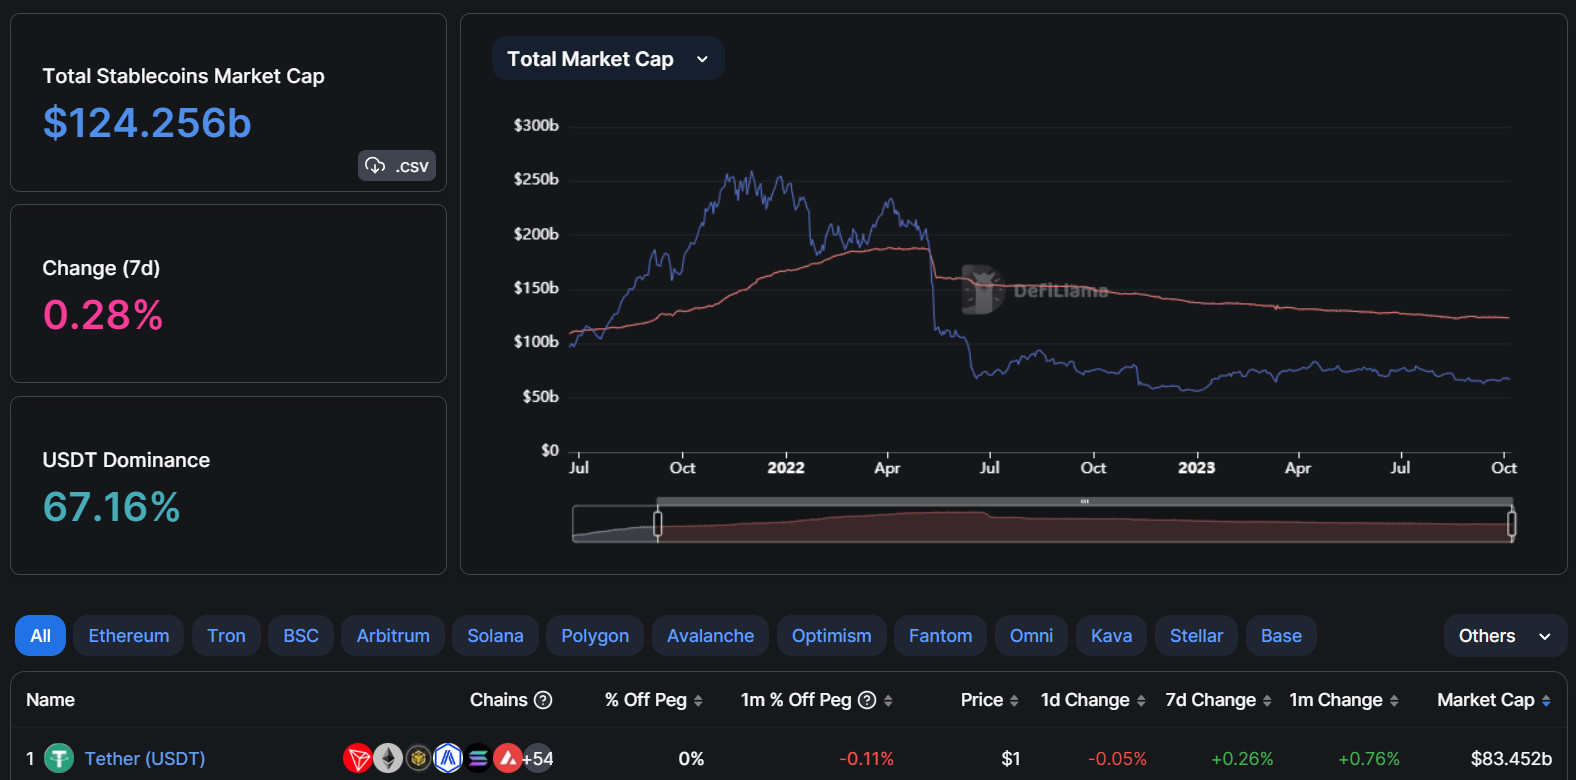Screen dimensions: 1576x780
Task: Click the Solana chain icon in Tether row
Action: tap(478, 759)
